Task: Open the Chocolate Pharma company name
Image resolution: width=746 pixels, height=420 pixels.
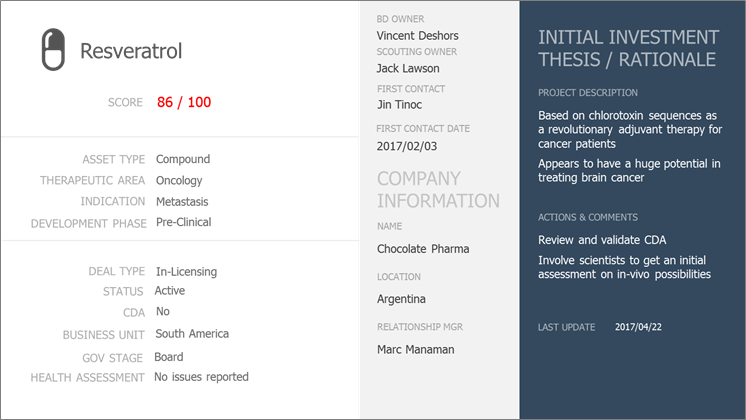Action: (423, 249)
